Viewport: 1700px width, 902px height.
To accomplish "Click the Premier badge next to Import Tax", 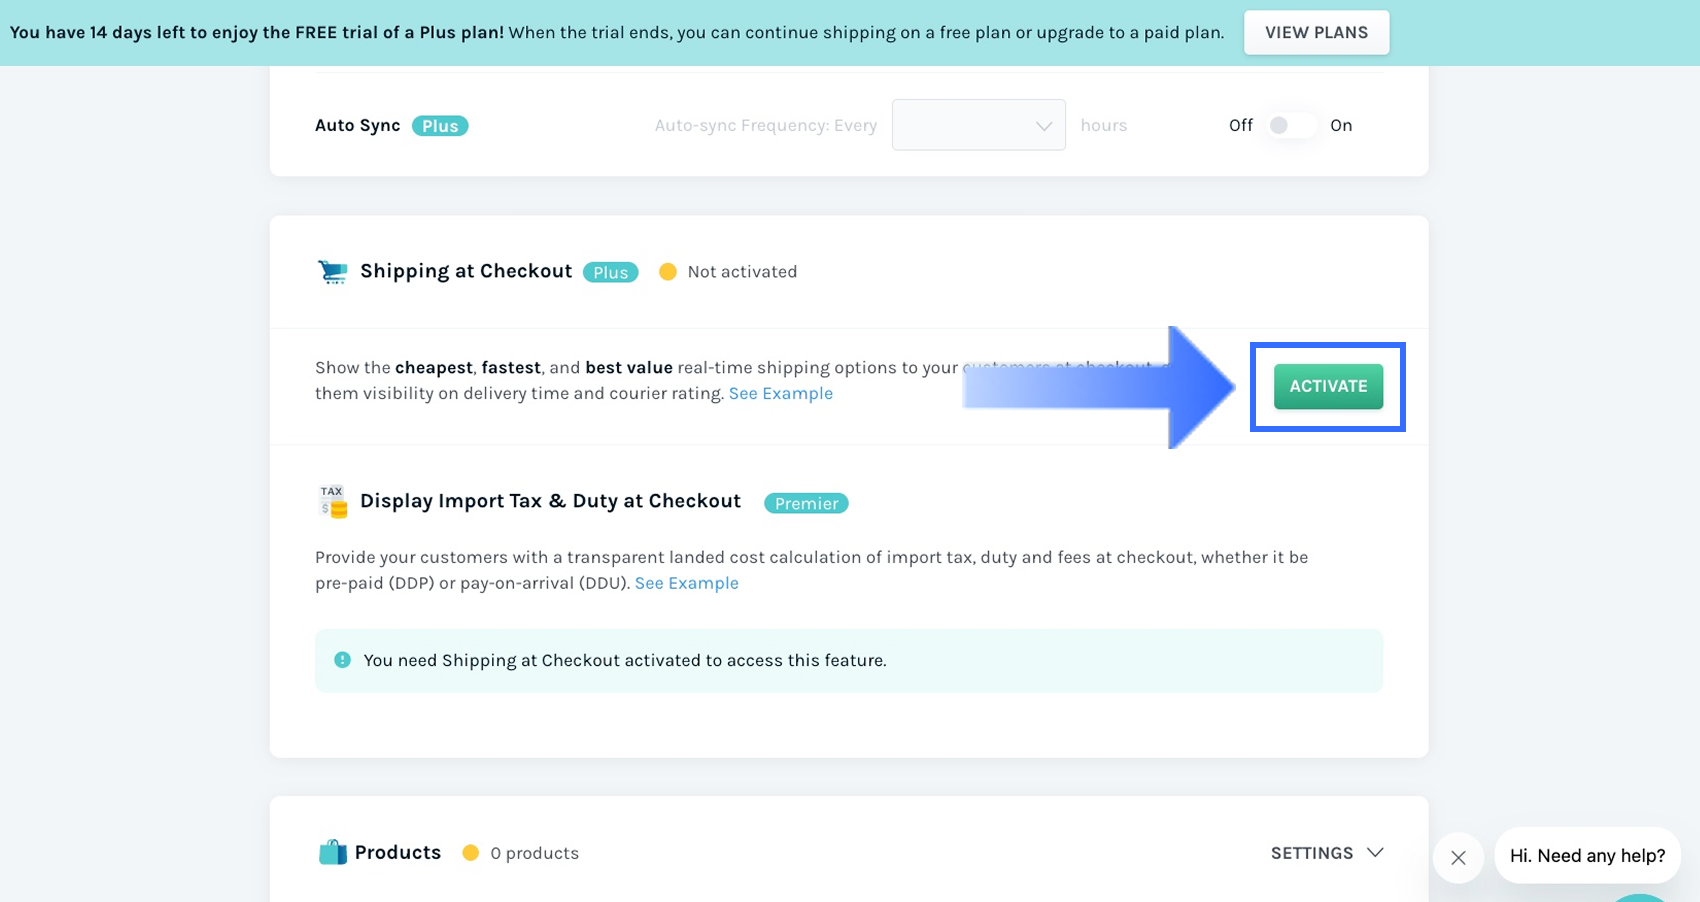I will coord(806,503).
